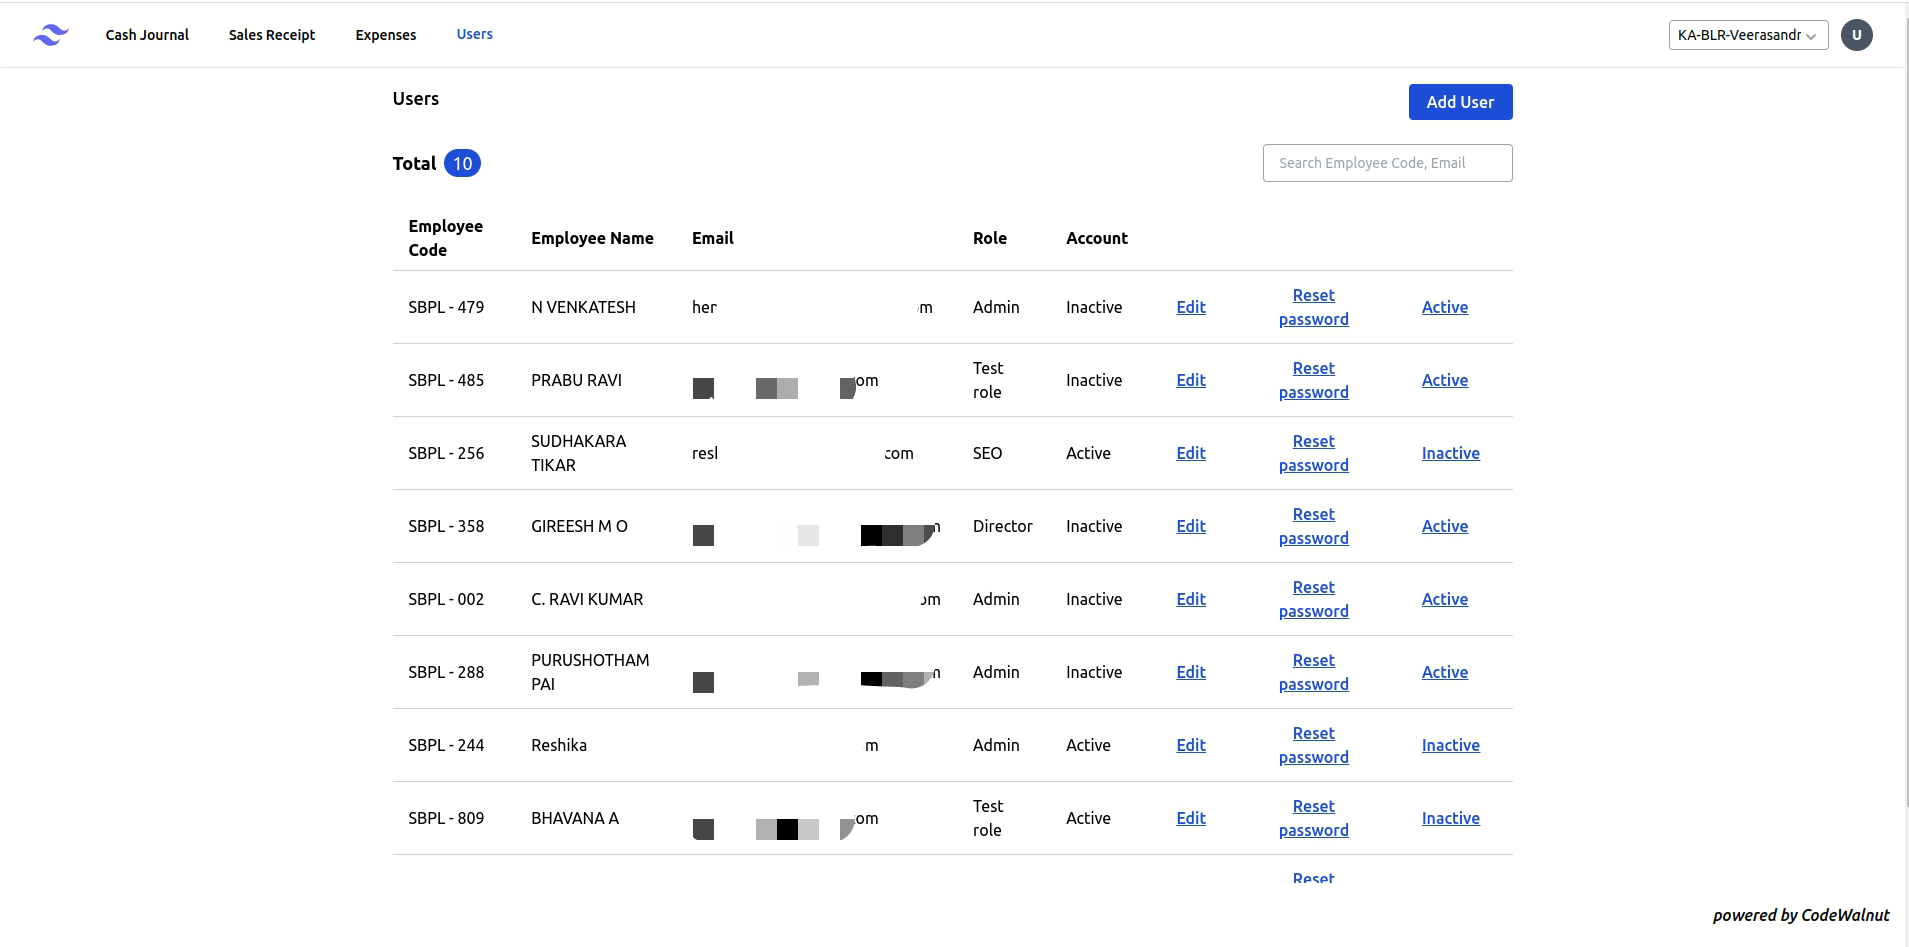This screenshot has height=947, width=1909.
Task: Select employee code SBPL - 288
Action: (446, 672)
